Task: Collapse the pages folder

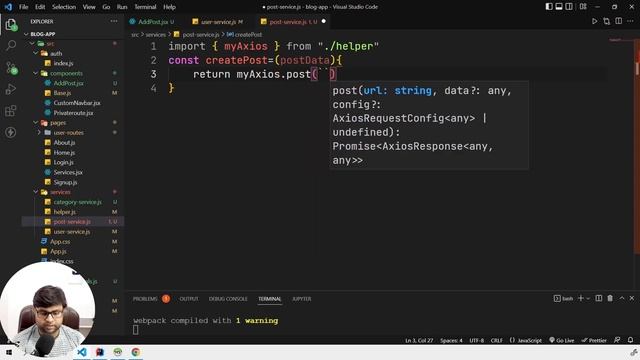Action: pyautogui.click(x=36, y=122)
